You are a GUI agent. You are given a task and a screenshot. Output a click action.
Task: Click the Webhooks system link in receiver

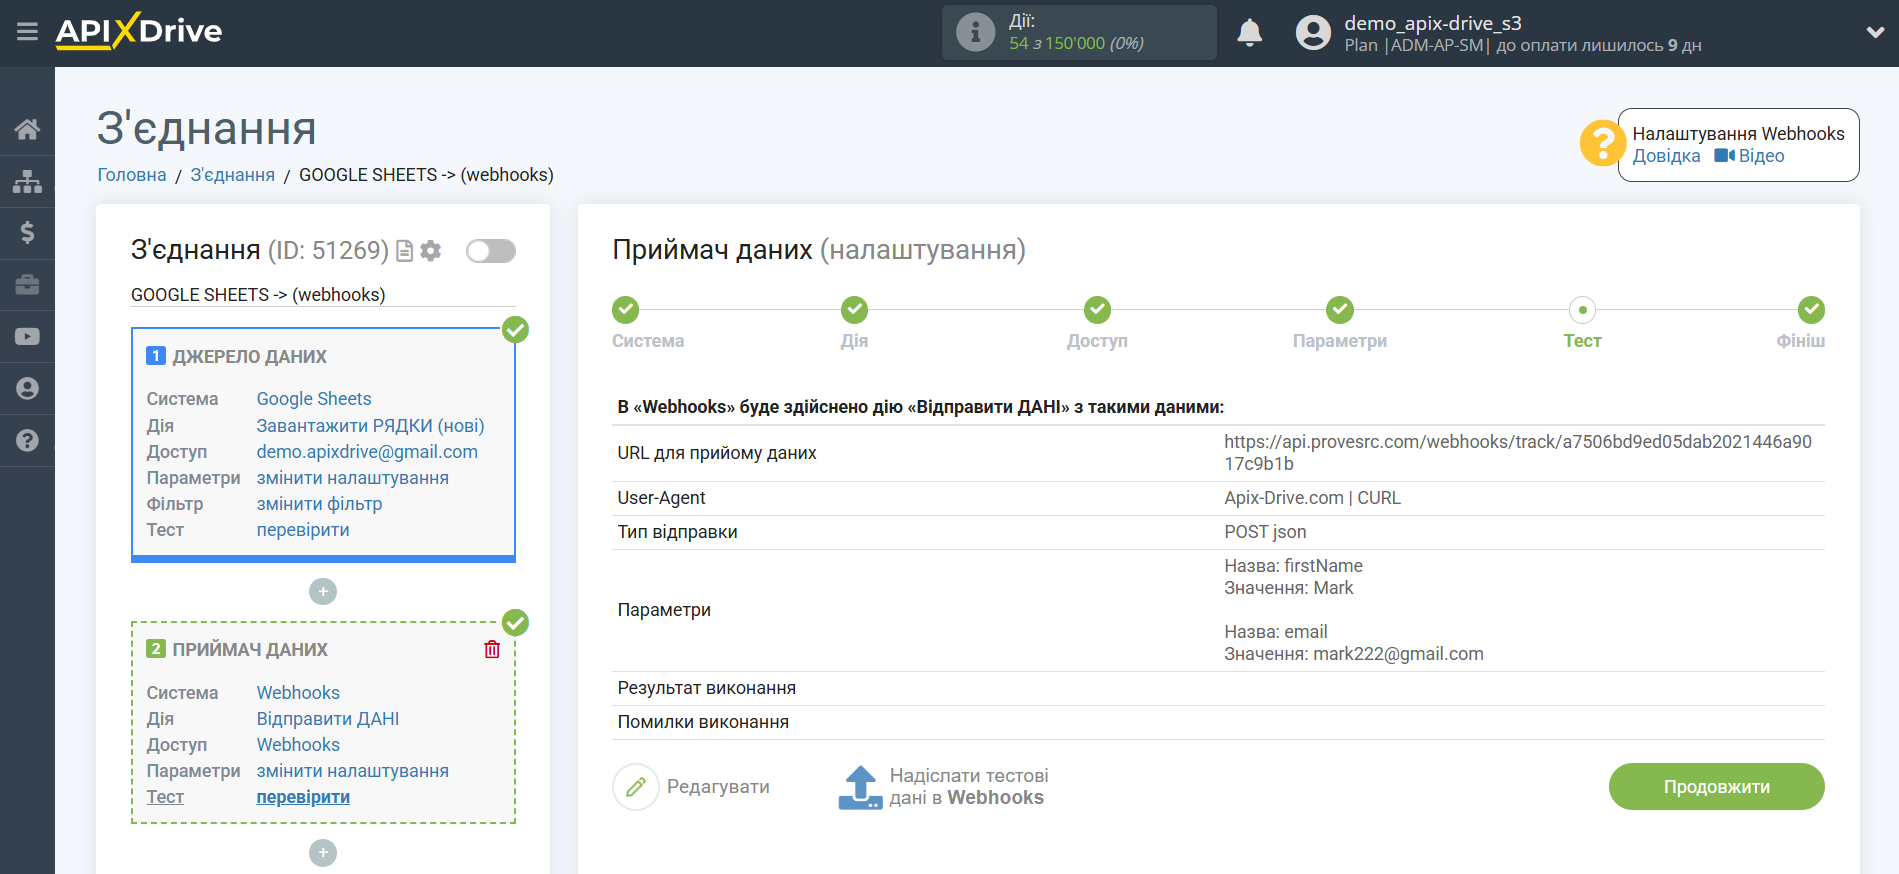tap(298, 693)
